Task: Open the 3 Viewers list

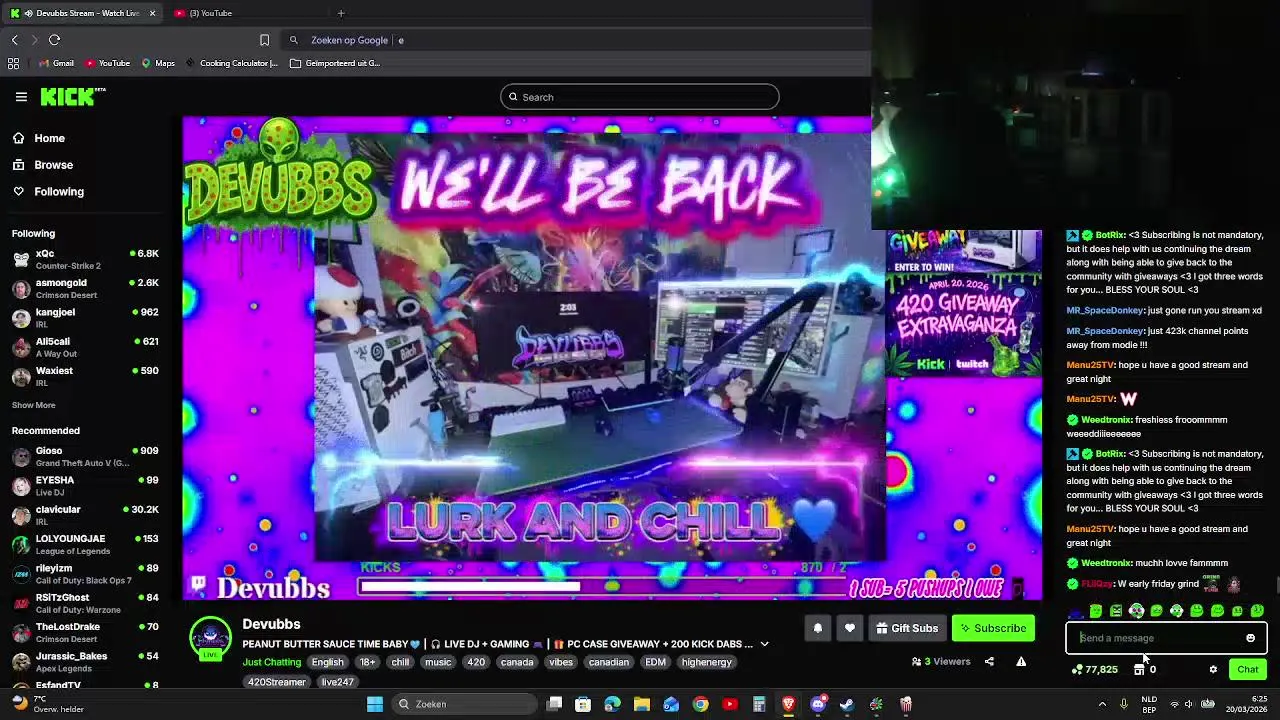Action: click(941, 661)
